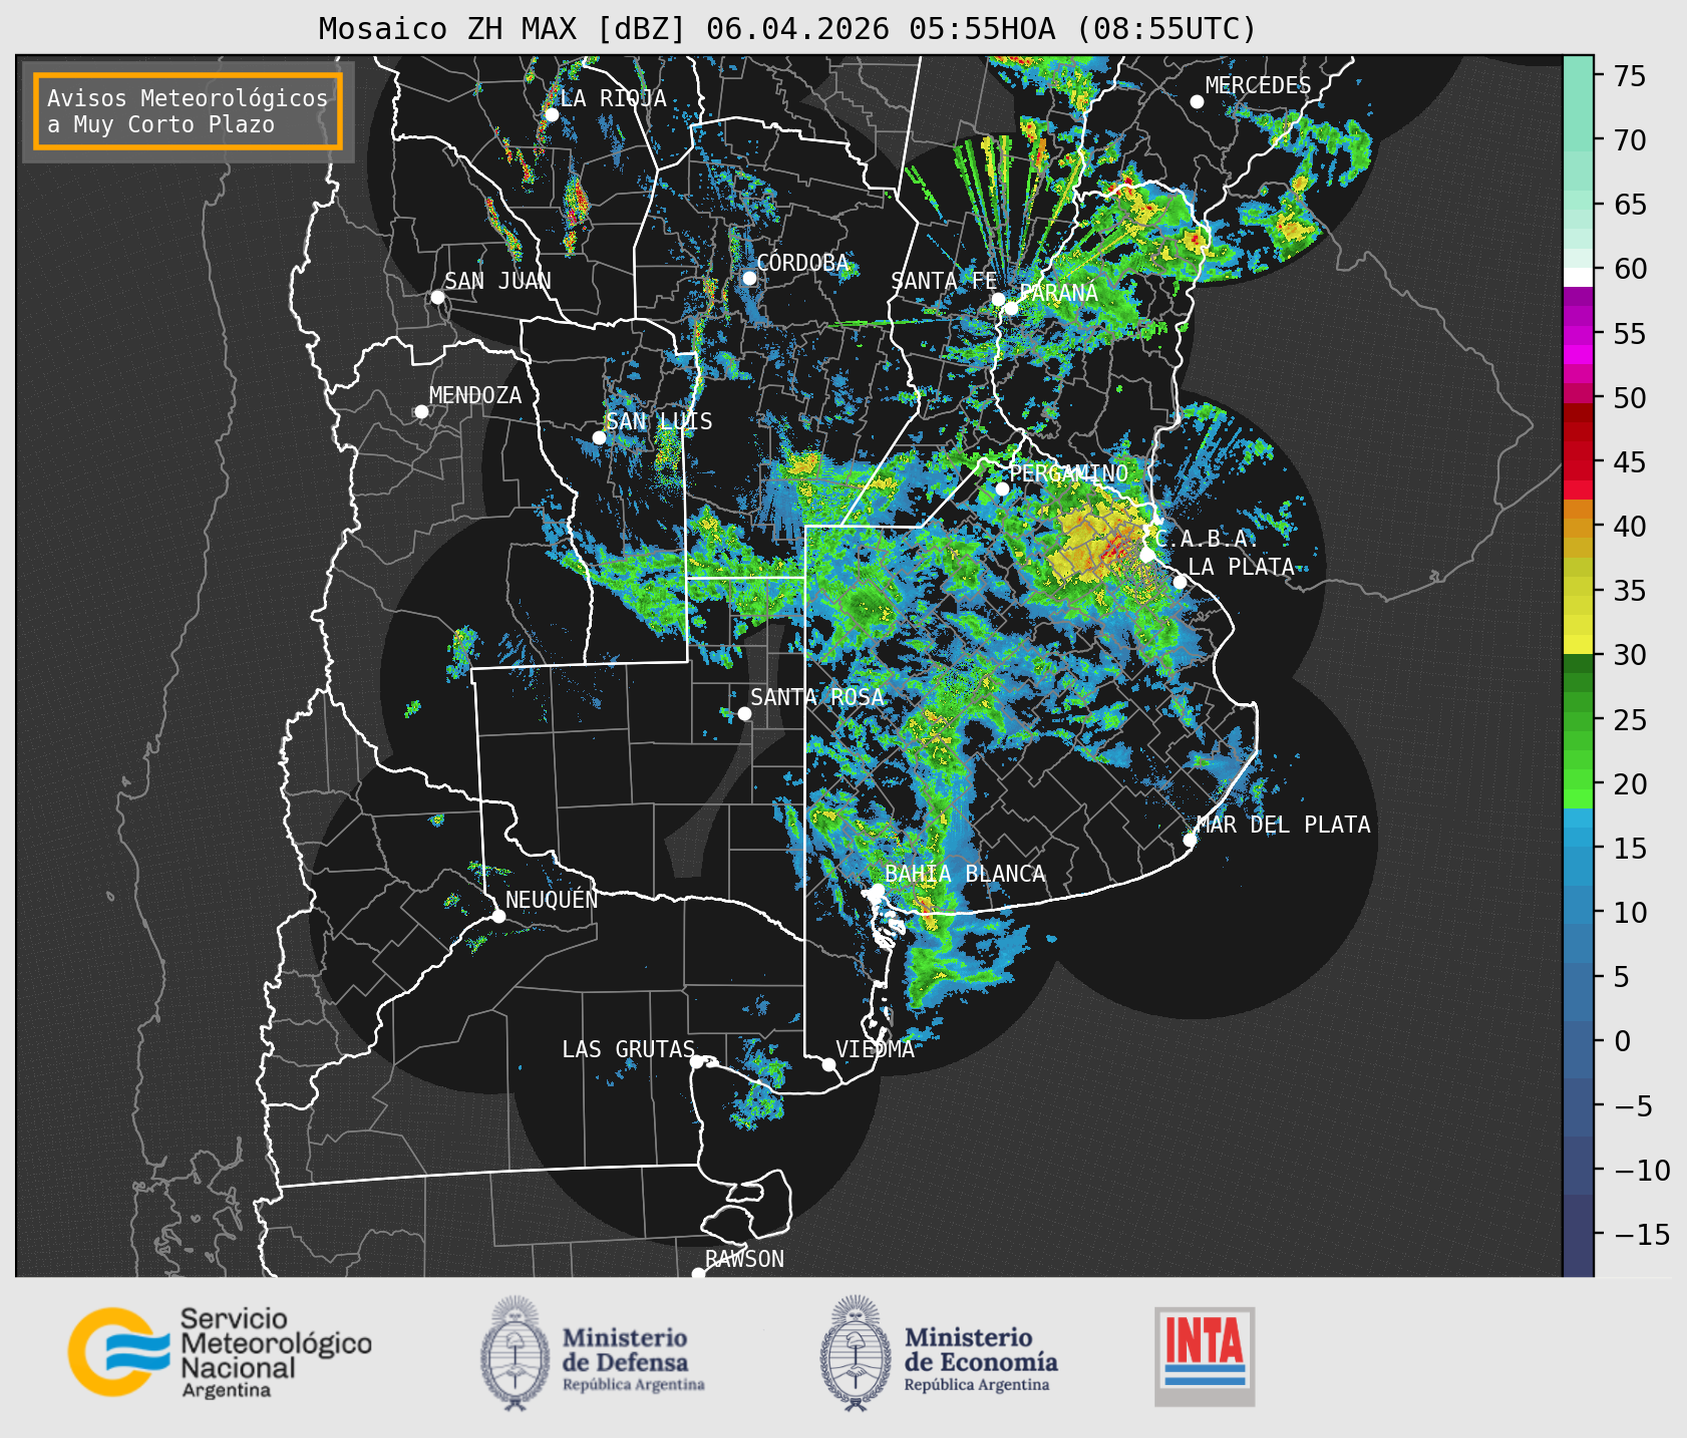1687x1438 pixels.
Task: Select the MENDOZA city marker
Action: pos(422,412)
